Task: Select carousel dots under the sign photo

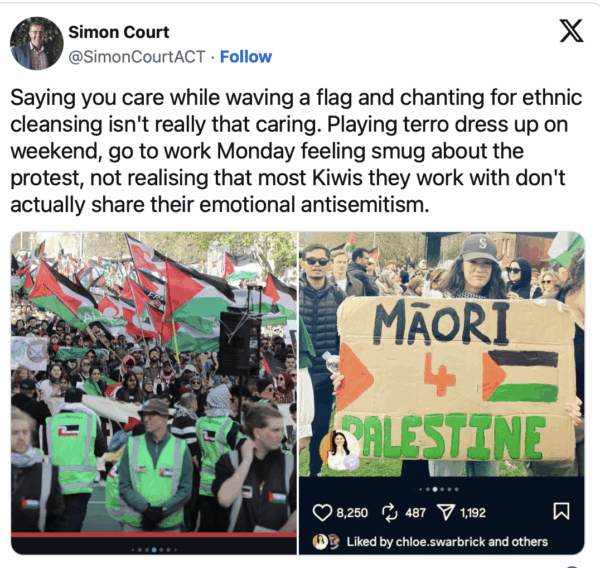Action: coord(438,489)
